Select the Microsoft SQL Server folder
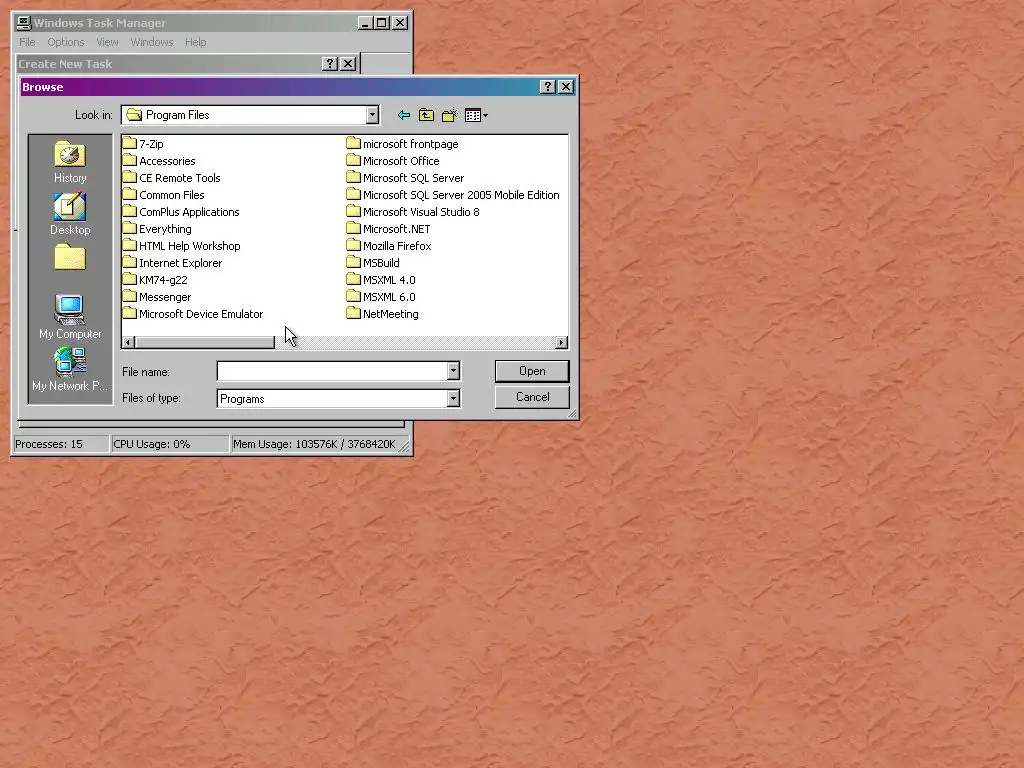 coord(406,178)
